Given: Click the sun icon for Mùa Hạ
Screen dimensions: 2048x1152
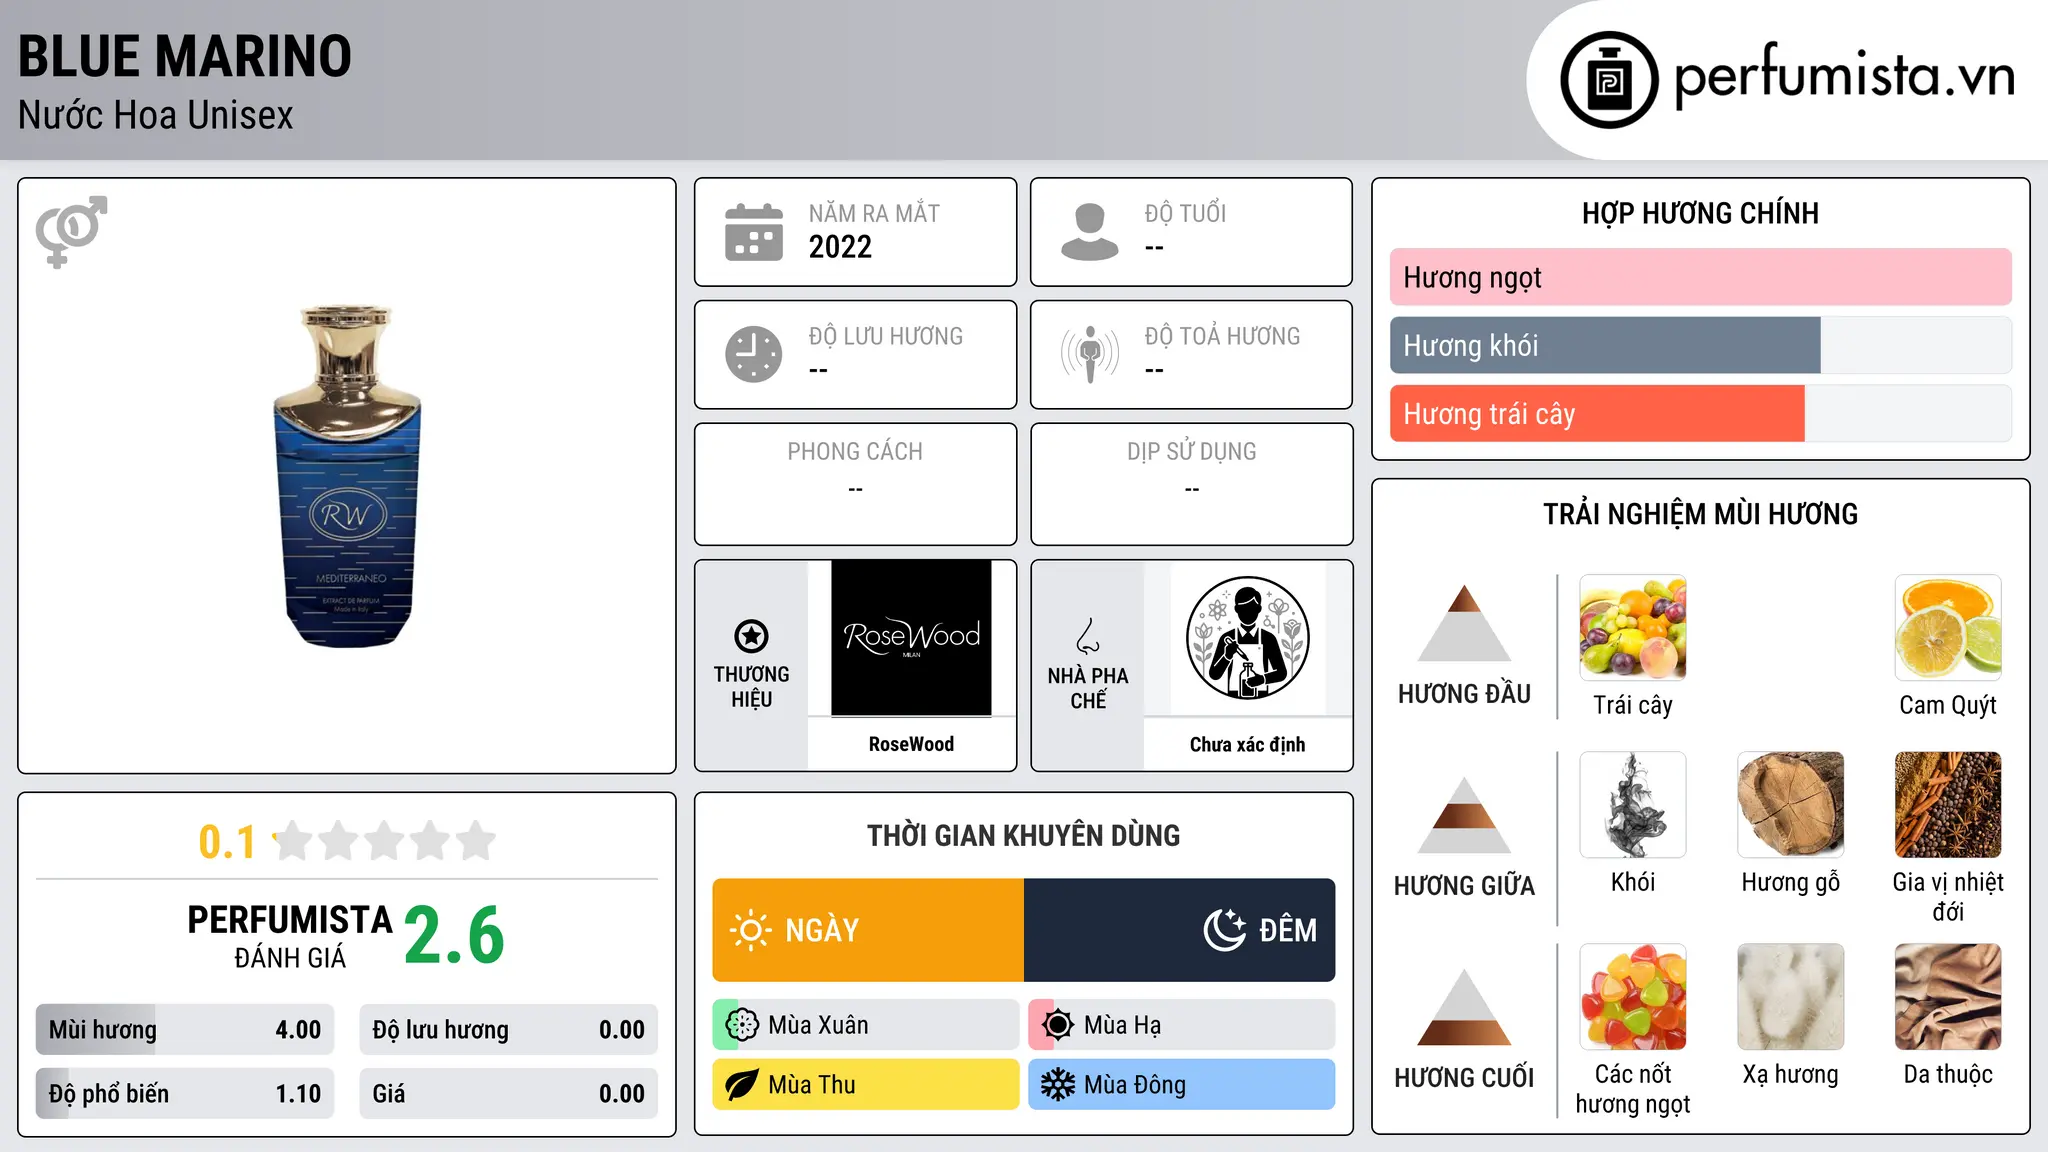Looking at the screenshot, I should point(1058,1025).
